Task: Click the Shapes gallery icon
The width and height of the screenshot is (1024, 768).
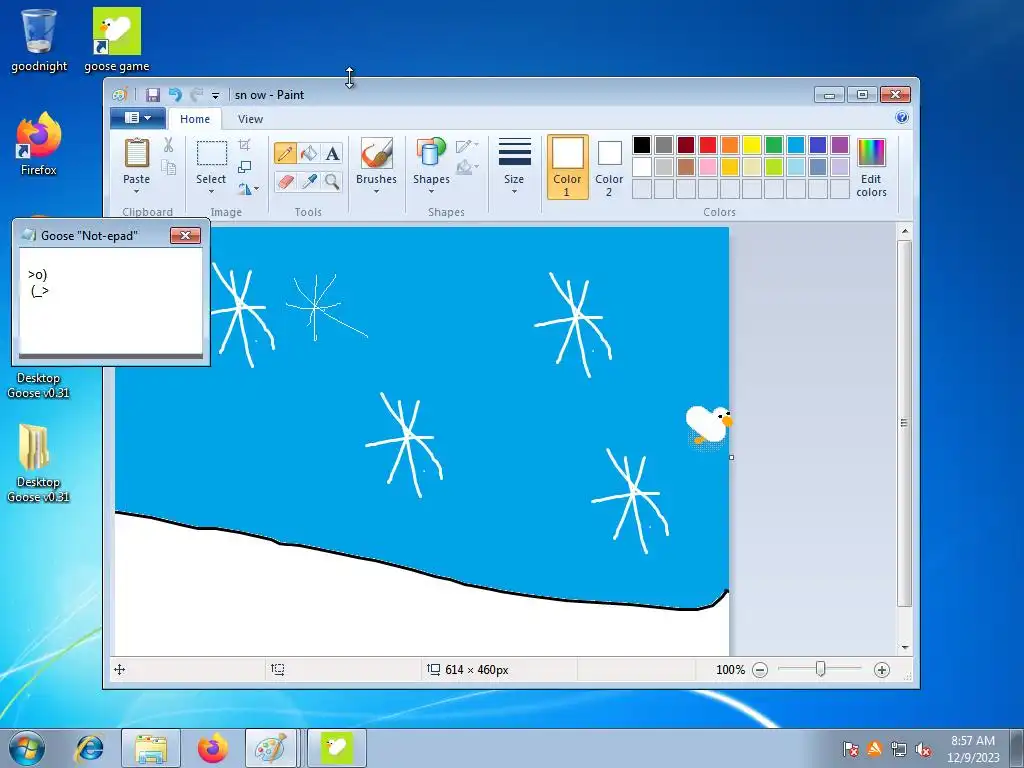Action: pos(431,152)
